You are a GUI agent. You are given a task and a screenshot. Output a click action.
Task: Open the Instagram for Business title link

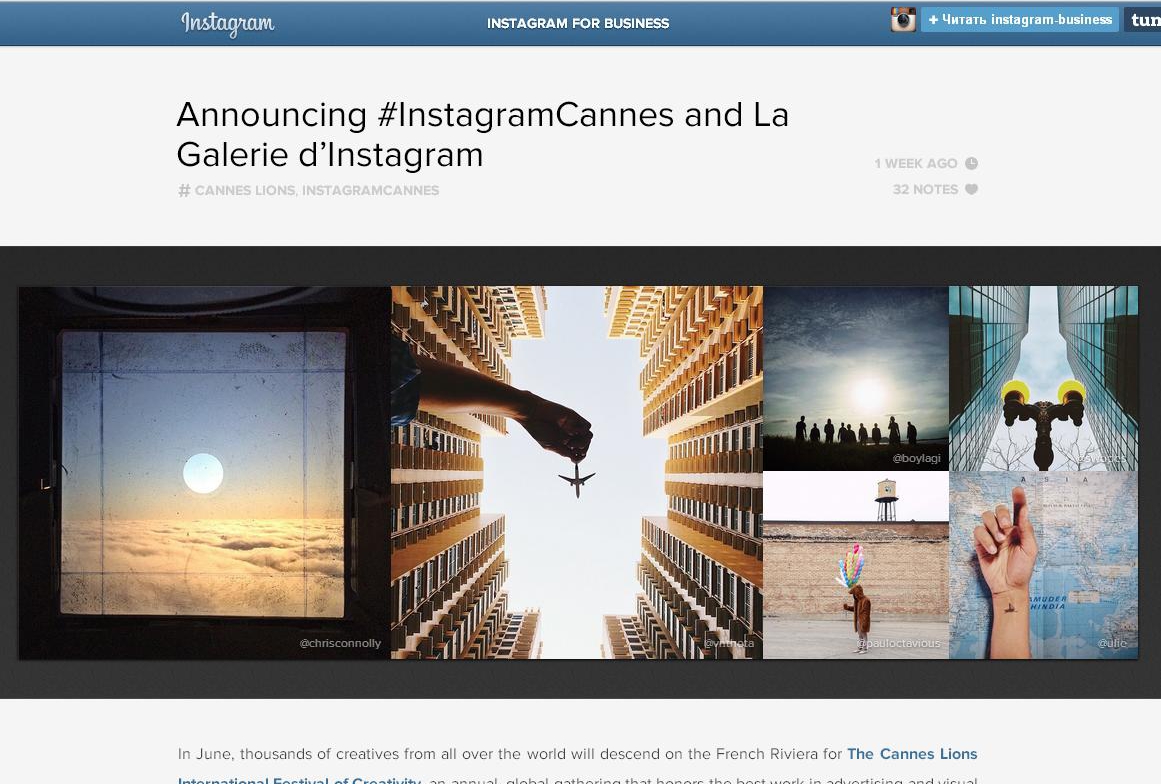578,23
